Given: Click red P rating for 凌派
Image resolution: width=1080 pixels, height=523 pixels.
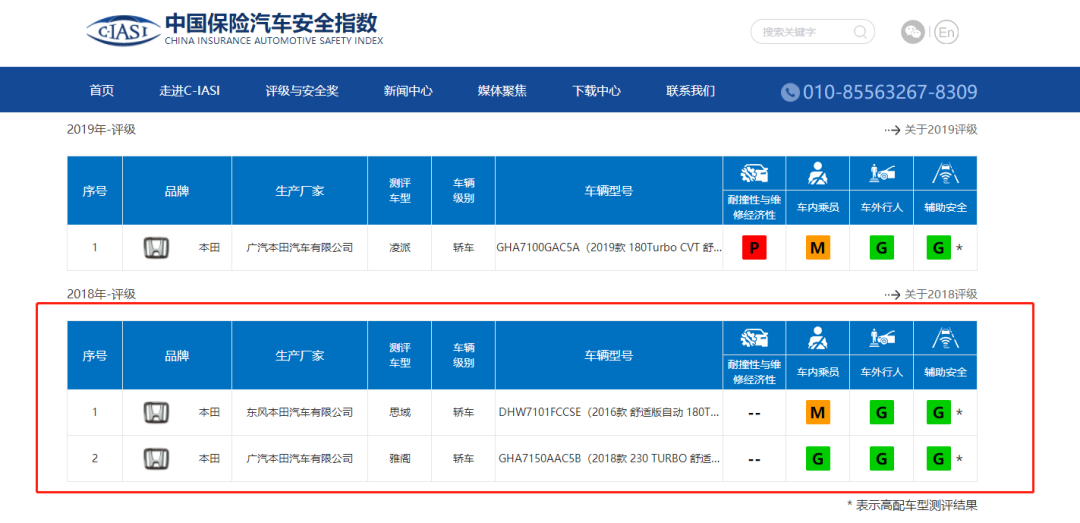Looking at the screenshot, I should [x=754, y=248].
